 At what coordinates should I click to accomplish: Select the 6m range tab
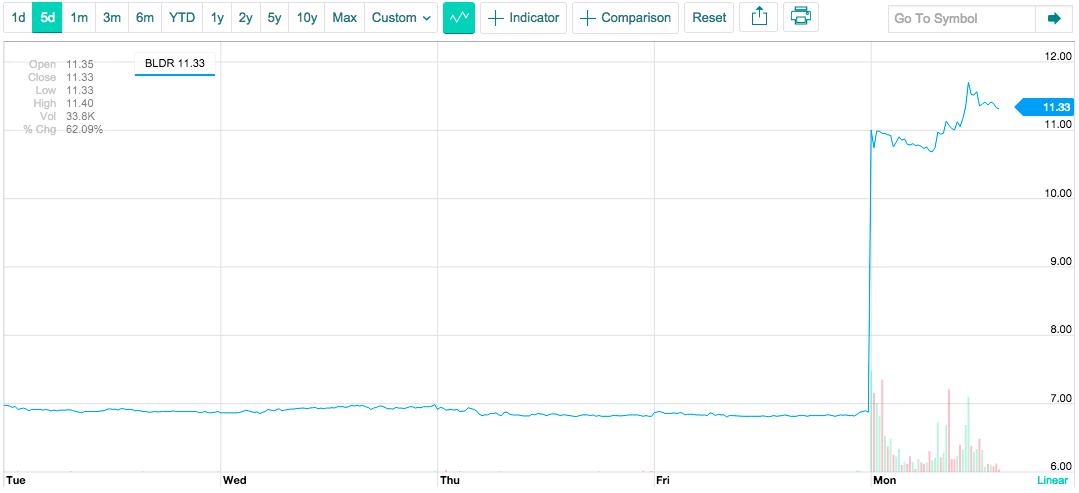(x=145, y=18)
